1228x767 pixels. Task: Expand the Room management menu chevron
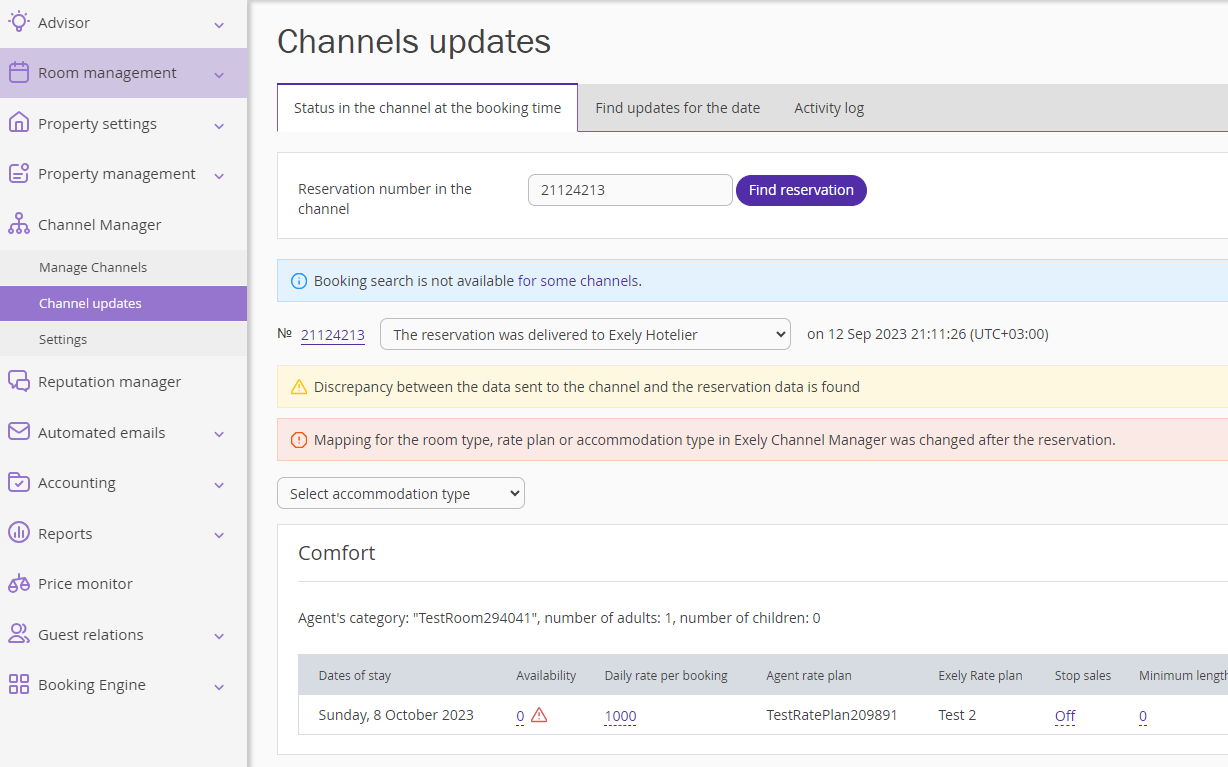pos(219,74)
